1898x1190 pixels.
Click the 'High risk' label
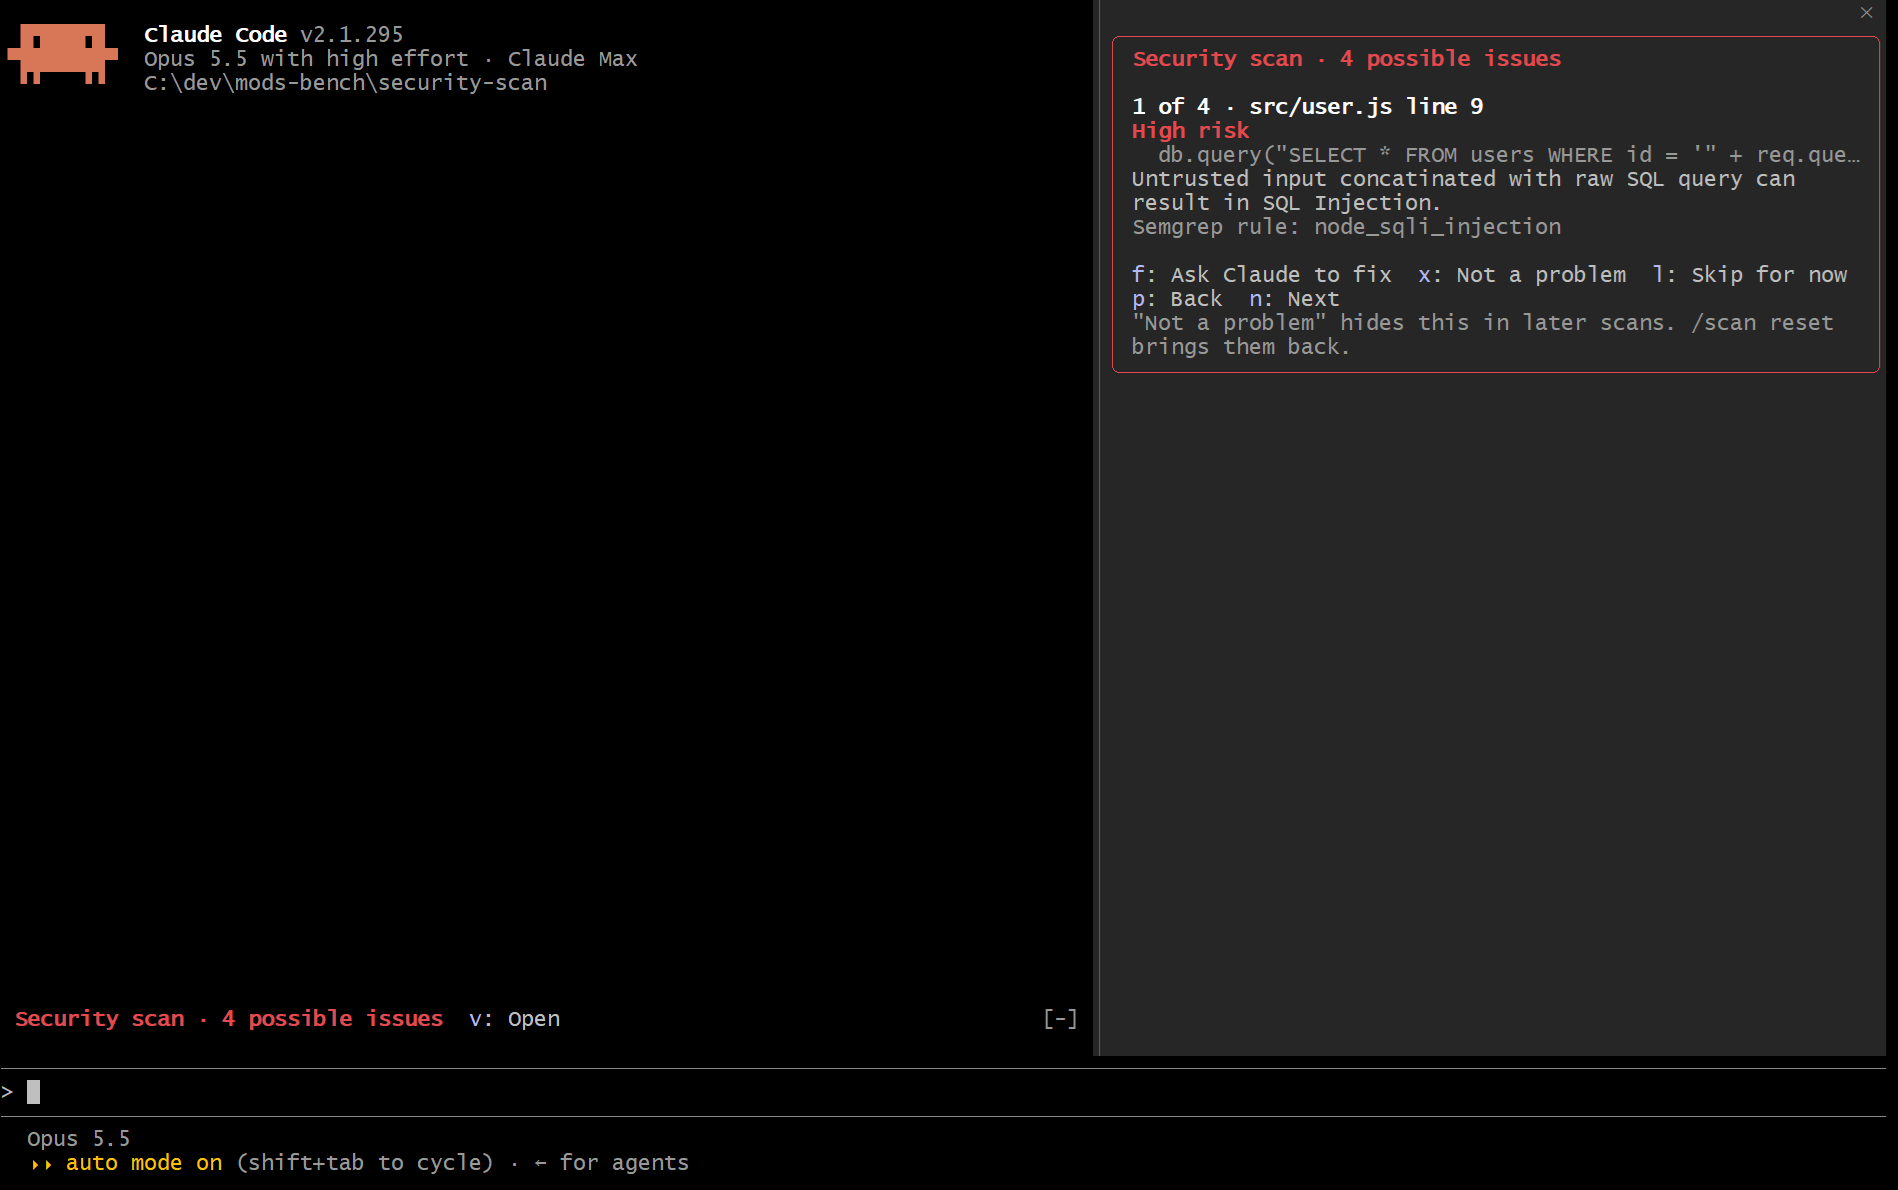pos(1190,131)
